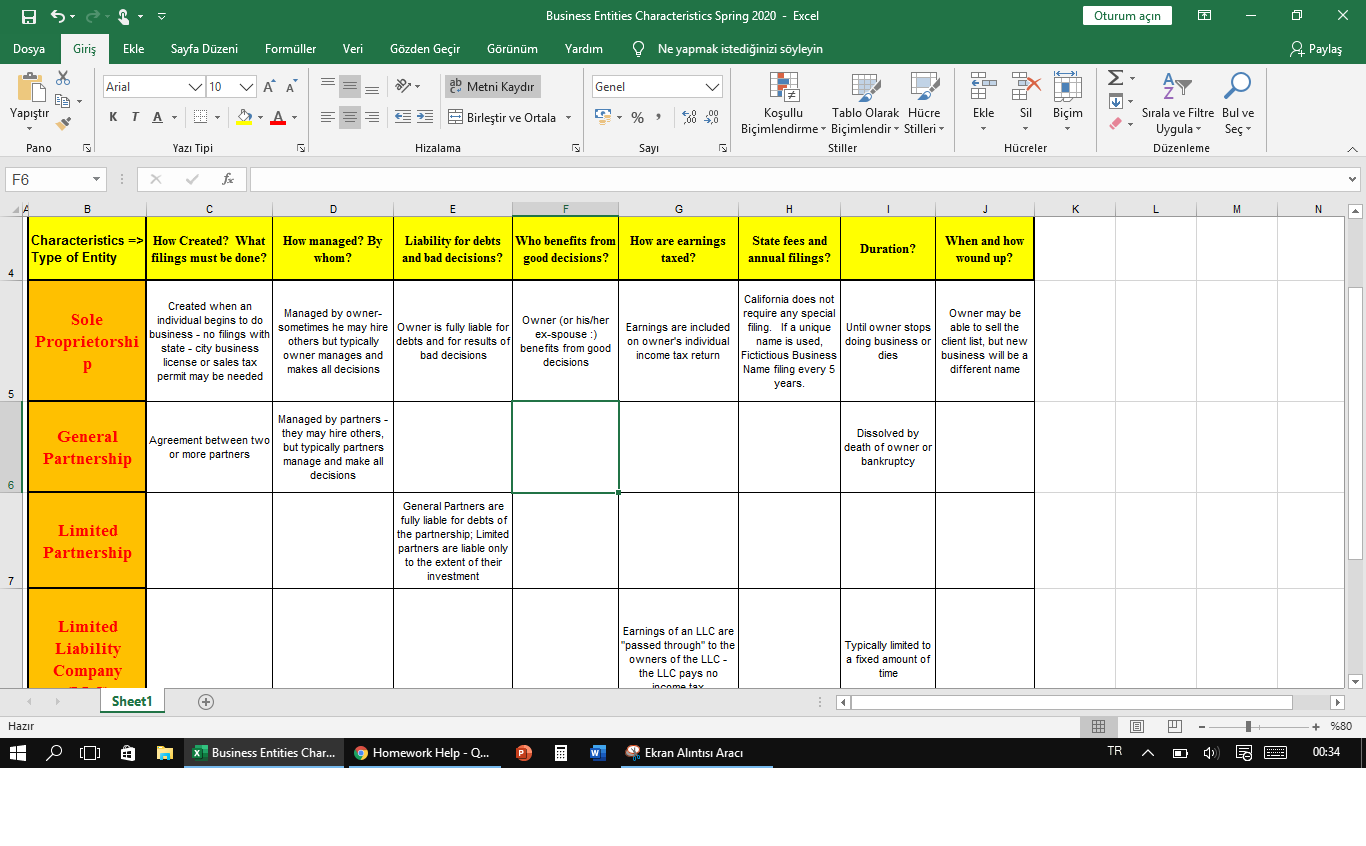
Task: Switch to the Formüller tab
Action: (291, 49)
